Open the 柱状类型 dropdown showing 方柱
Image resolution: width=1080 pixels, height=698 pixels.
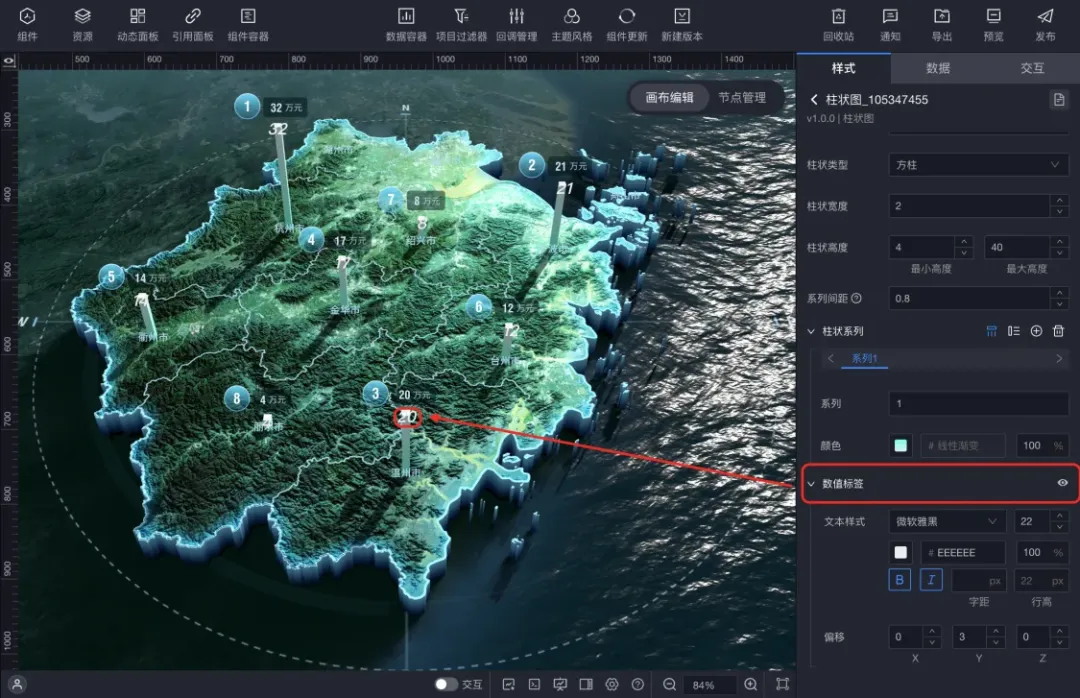point(978,165)
